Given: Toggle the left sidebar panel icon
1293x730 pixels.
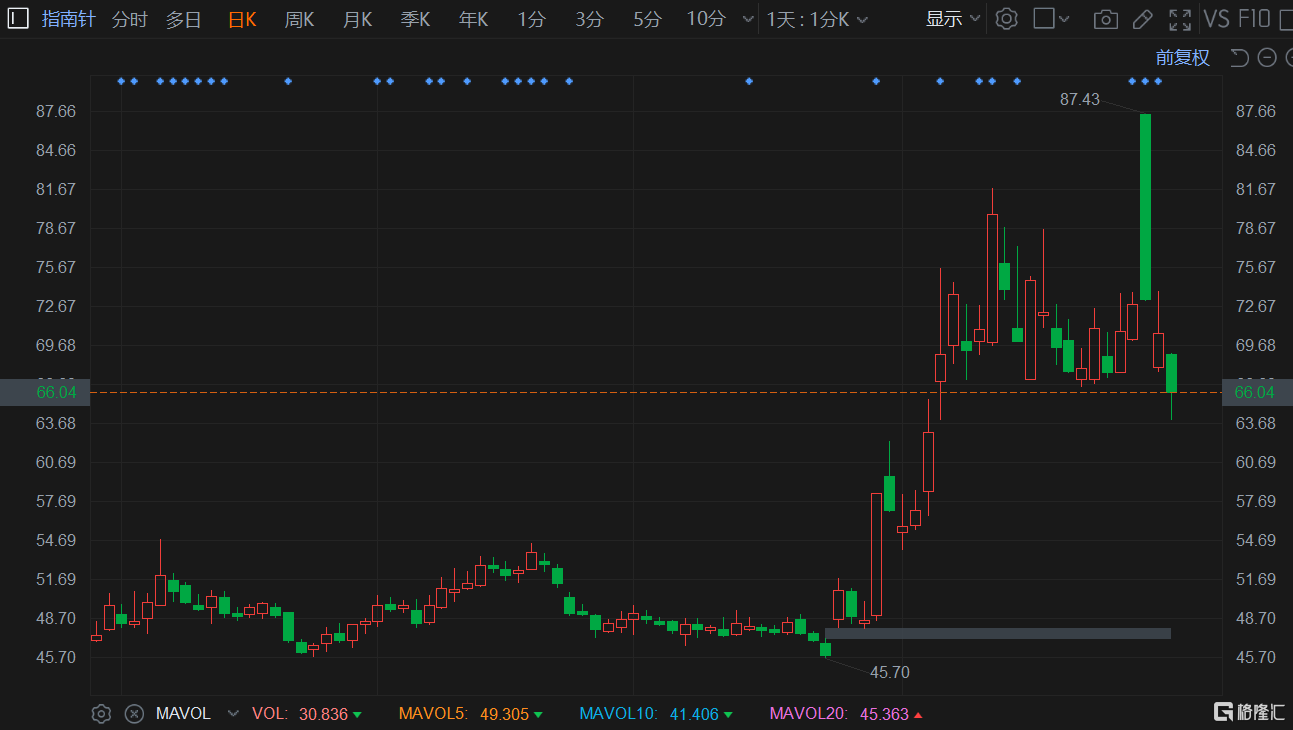Looking at the screenshot, I should click(18, 19).
